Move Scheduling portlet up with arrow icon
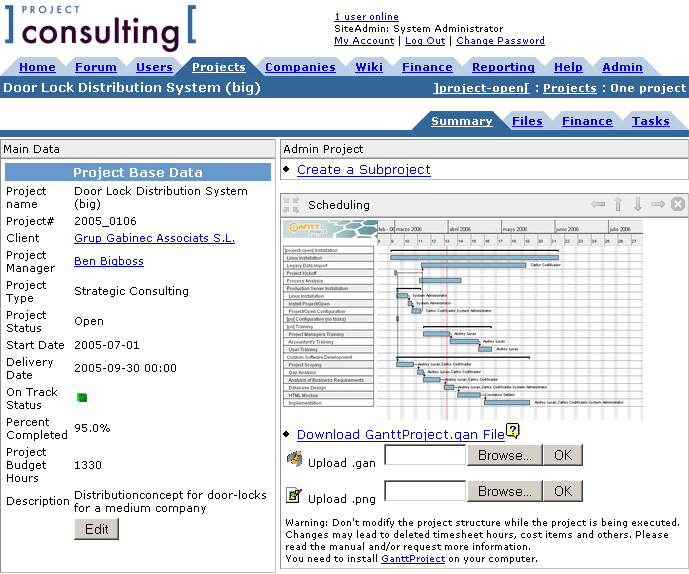The height and width of the screenshot is (574, 689). click(x=618, y=204)
